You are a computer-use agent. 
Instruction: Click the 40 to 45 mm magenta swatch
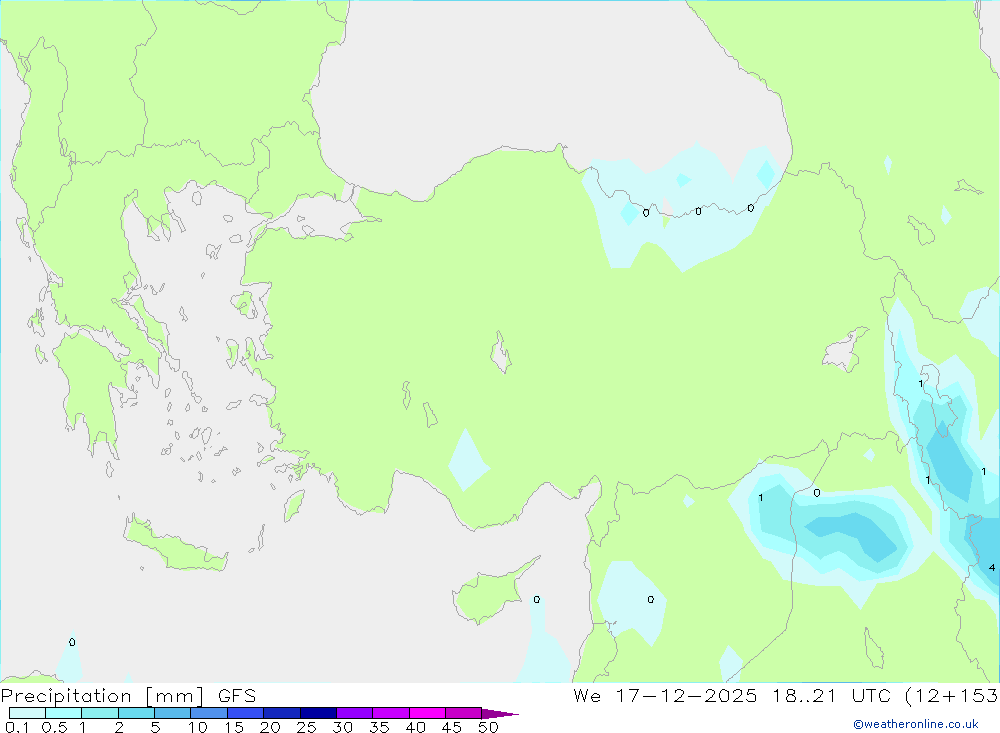(x=427, y=713)
